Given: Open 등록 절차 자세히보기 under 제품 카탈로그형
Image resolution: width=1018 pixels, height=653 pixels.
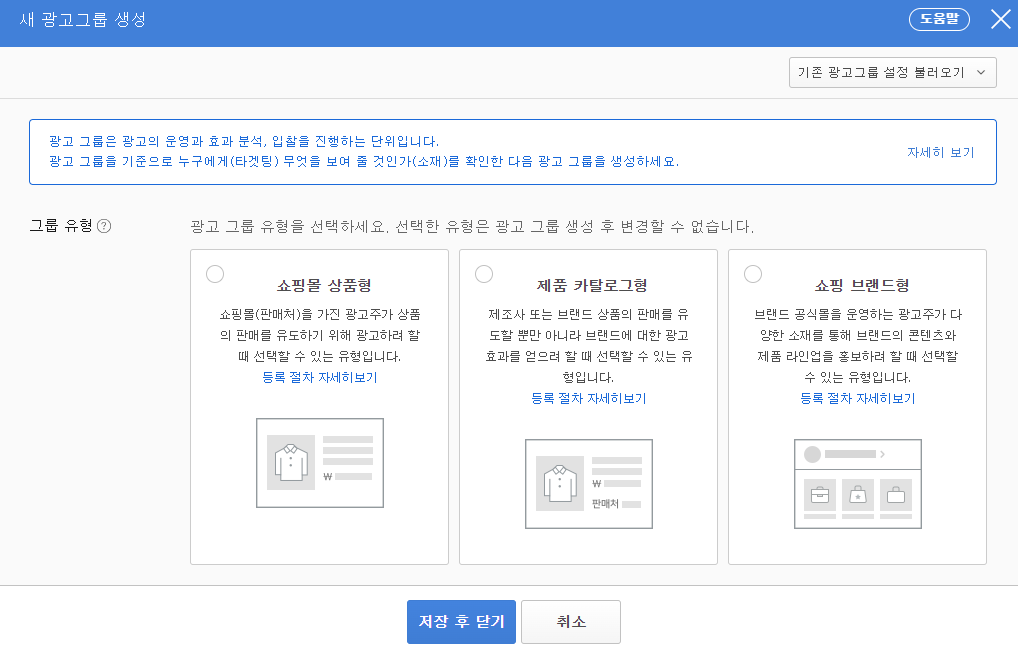Looking at the screenshot, I should [x=588, y=399].
